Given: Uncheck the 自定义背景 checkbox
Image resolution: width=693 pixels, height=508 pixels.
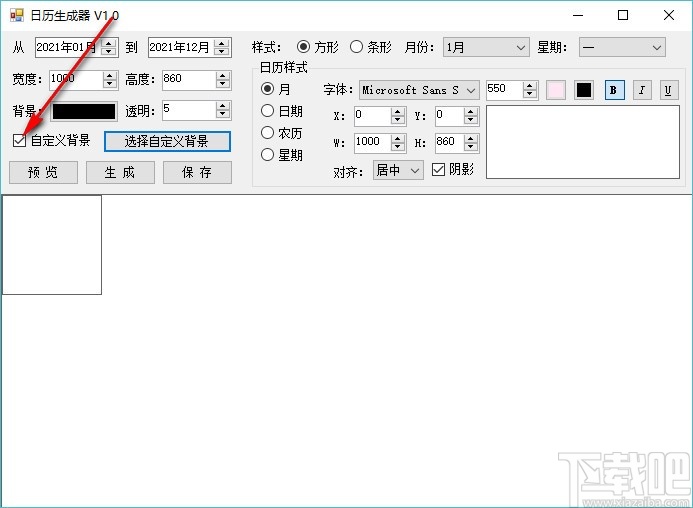Looking at the screenshot, I should coord(19,141).
